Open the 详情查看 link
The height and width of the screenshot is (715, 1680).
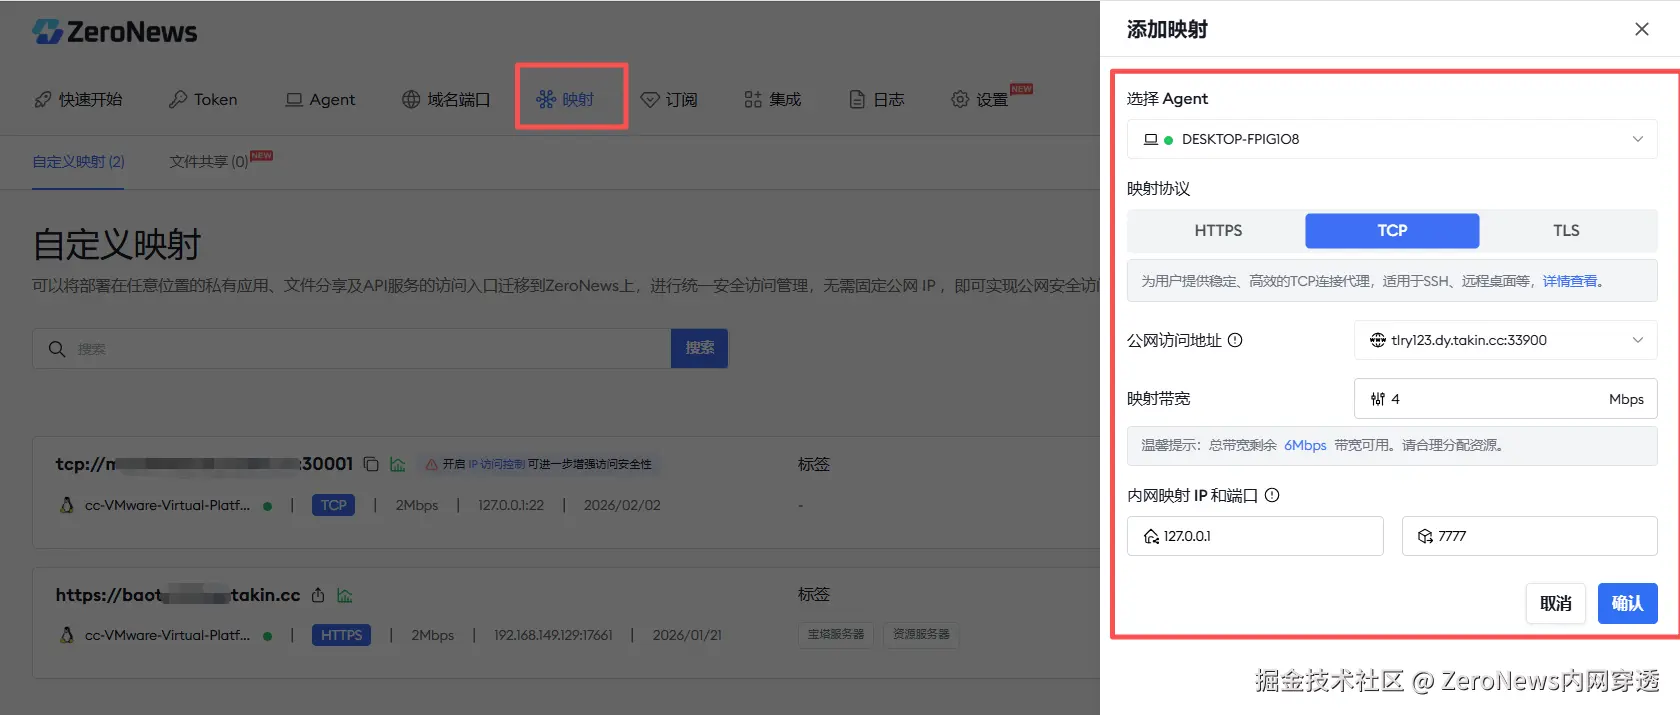1570,281
